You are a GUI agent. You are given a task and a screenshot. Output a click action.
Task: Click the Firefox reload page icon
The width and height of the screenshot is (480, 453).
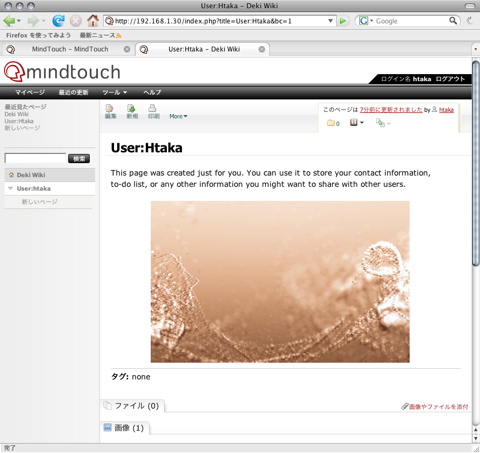[x=58, y=21]
